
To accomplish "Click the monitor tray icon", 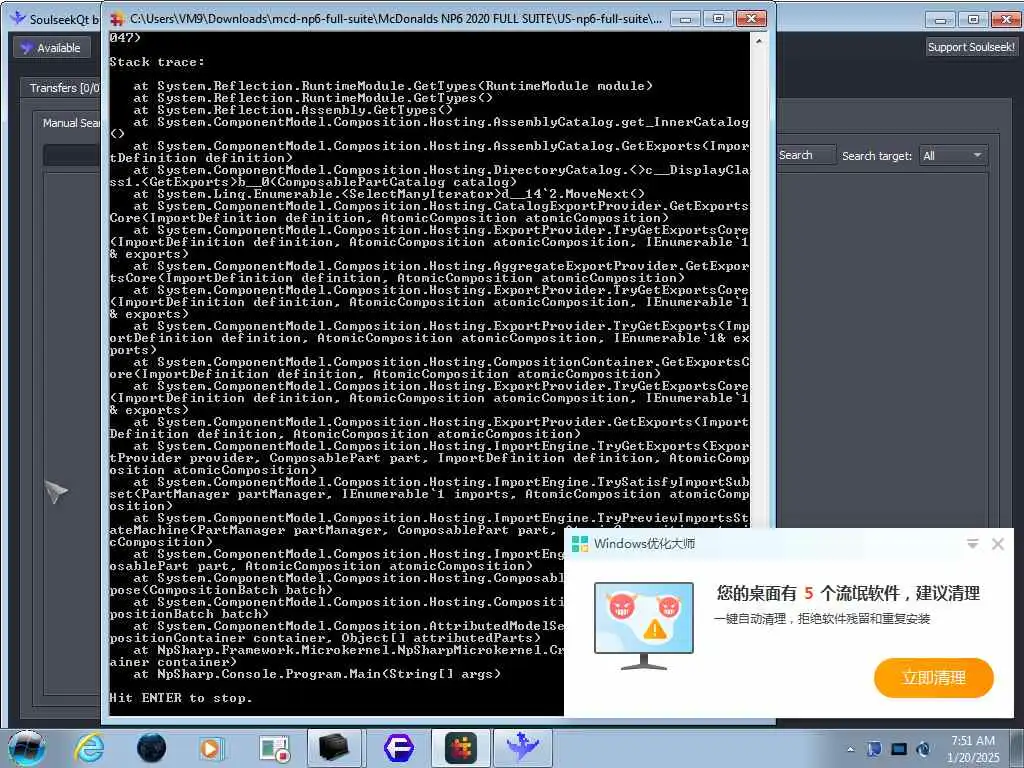I will tap(899, 749).
